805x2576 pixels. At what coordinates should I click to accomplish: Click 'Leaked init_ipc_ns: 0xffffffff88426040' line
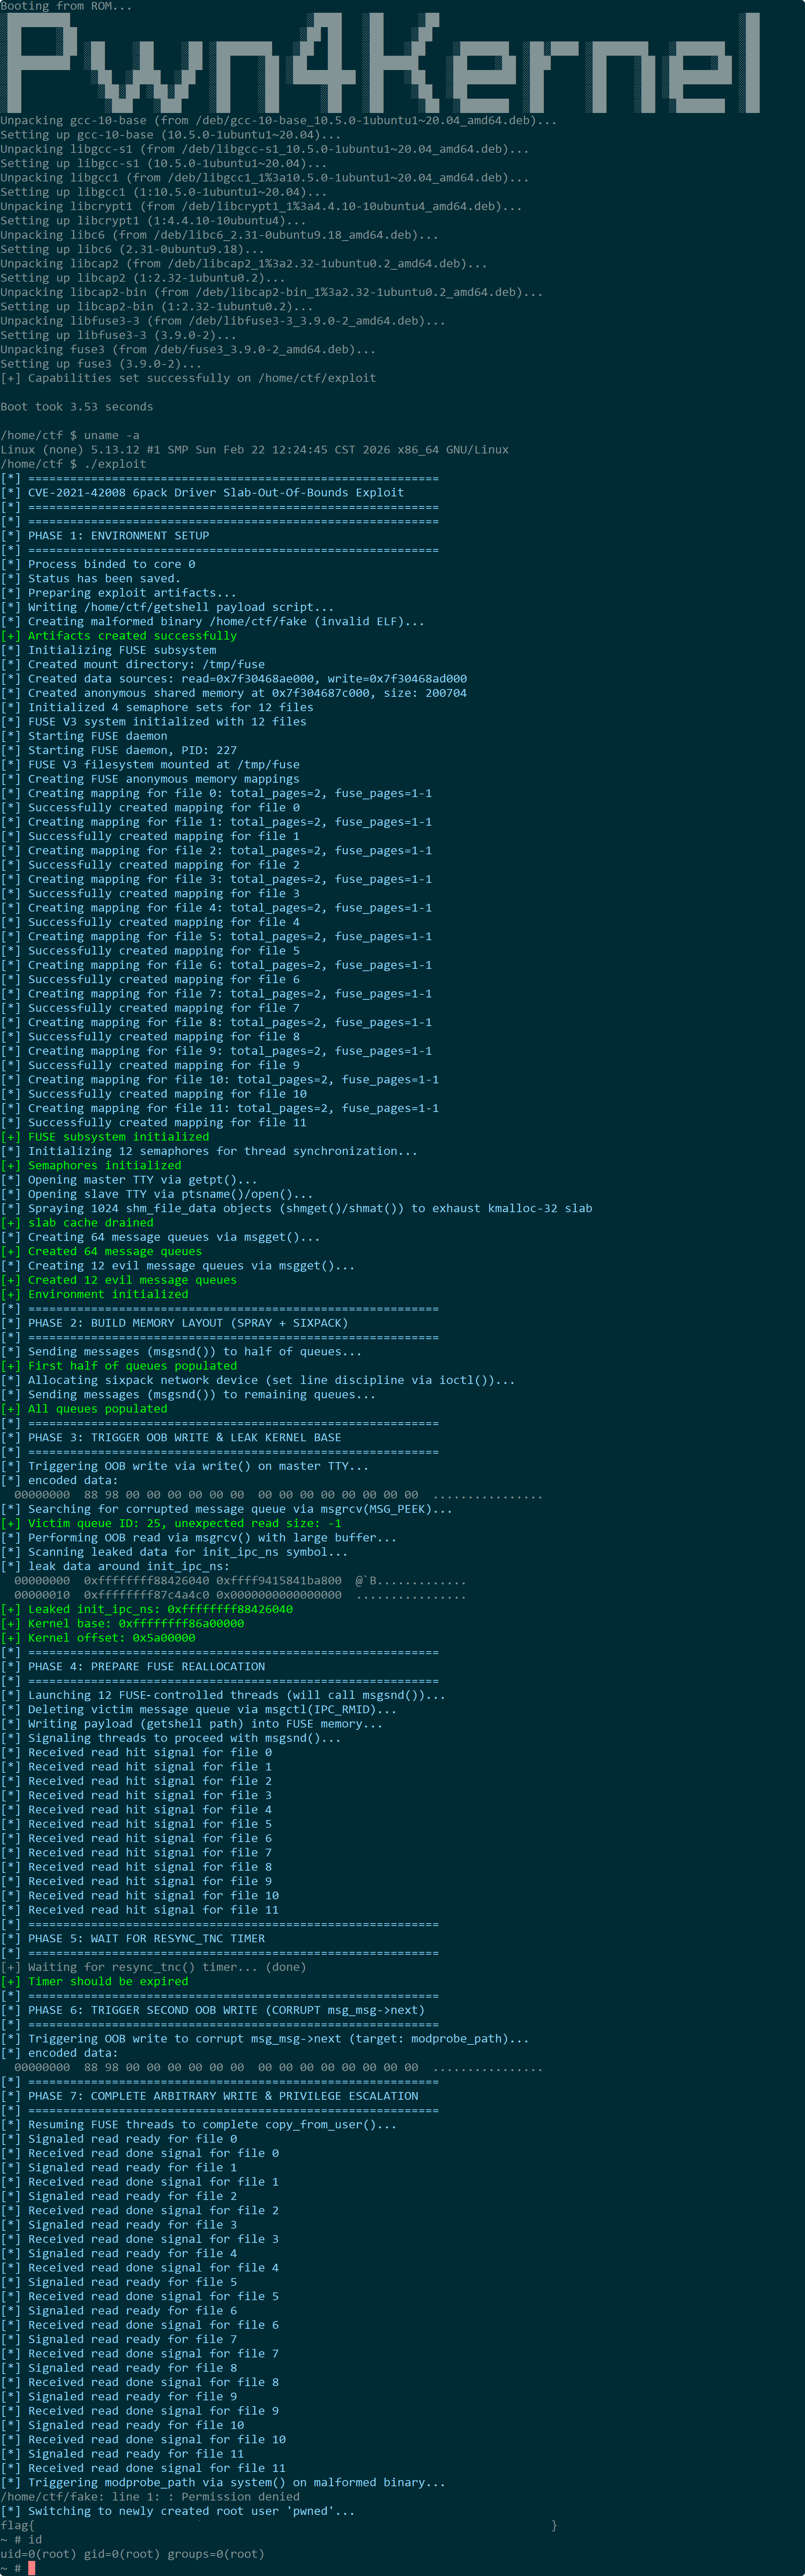pos(146,1609)
